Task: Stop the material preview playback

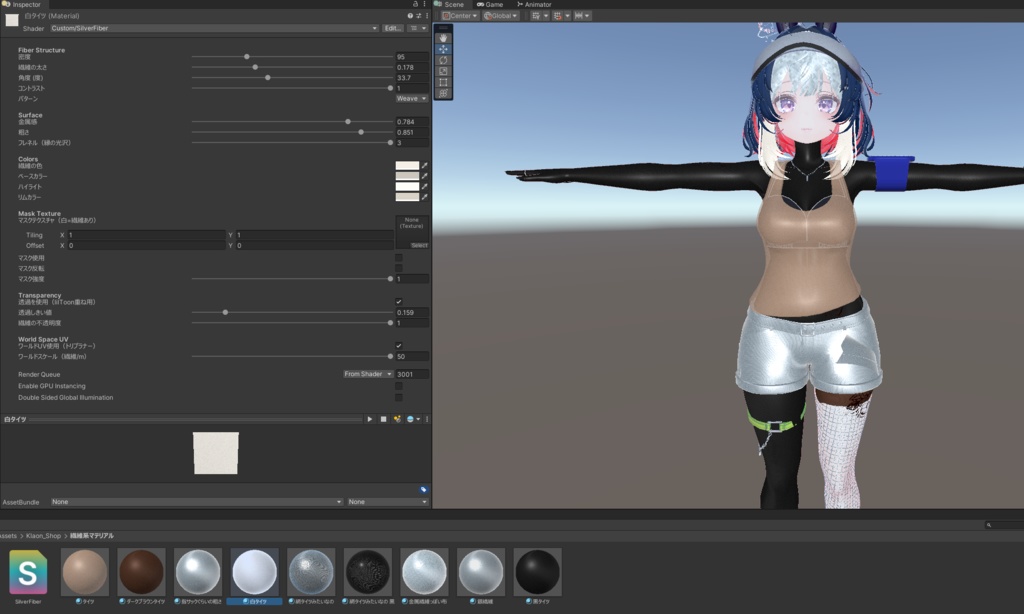Action: [383, 419]
